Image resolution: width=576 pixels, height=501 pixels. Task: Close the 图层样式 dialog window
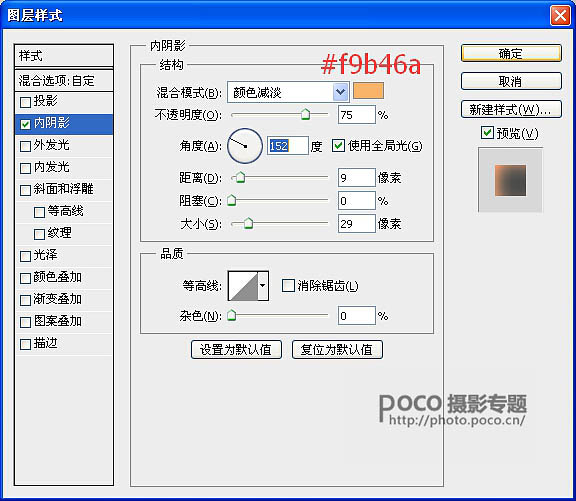pos(560,15)
